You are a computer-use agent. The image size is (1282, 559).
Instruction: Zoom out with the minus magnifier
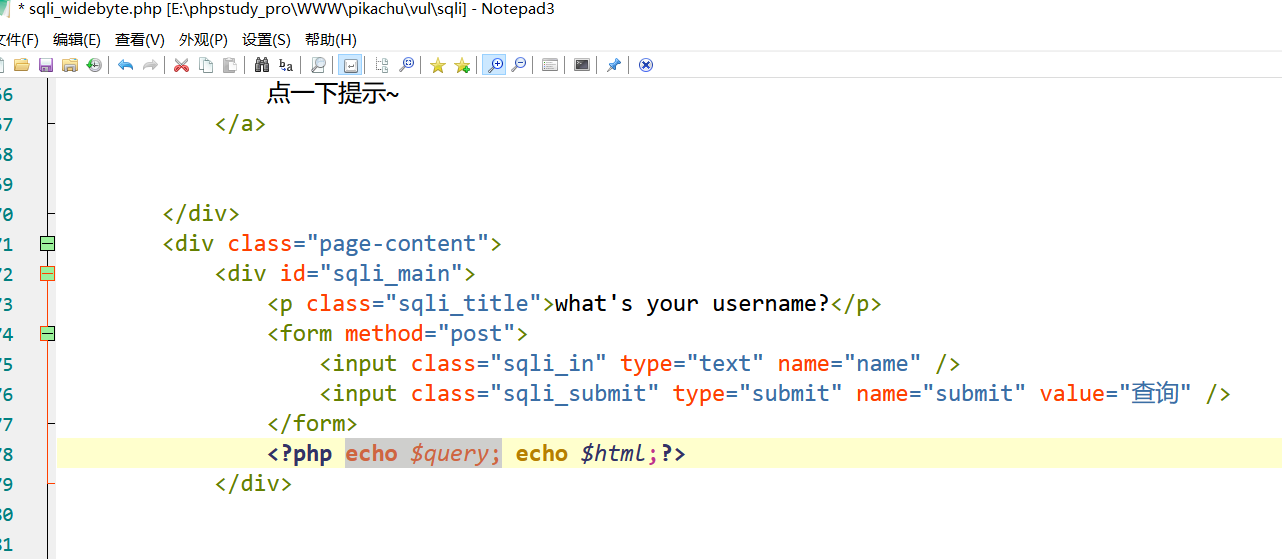pos(518,65)
